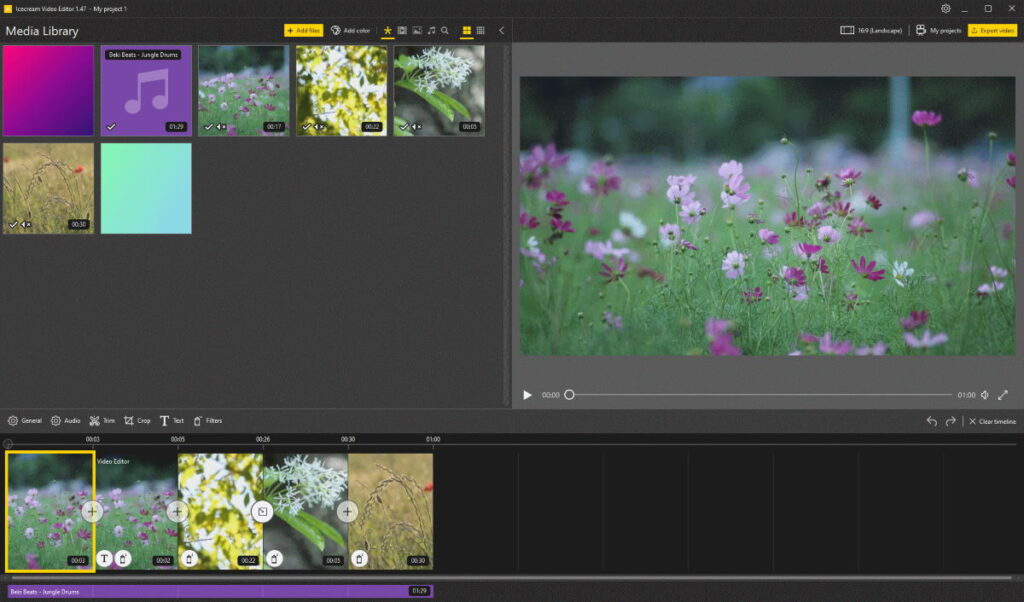Show audio files in the media library
This screenshot has width=1024, height=602.
point(431,30)
